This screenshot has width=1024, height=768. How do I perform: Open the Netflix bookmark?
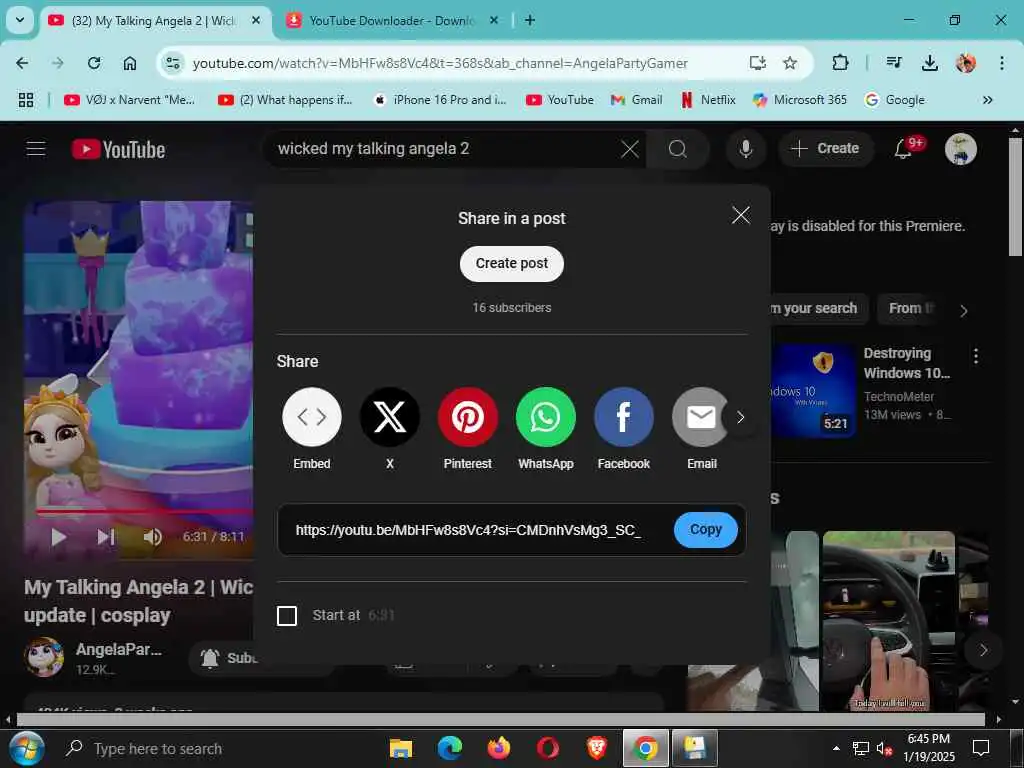pyautogui.click(x=709, y=100)
